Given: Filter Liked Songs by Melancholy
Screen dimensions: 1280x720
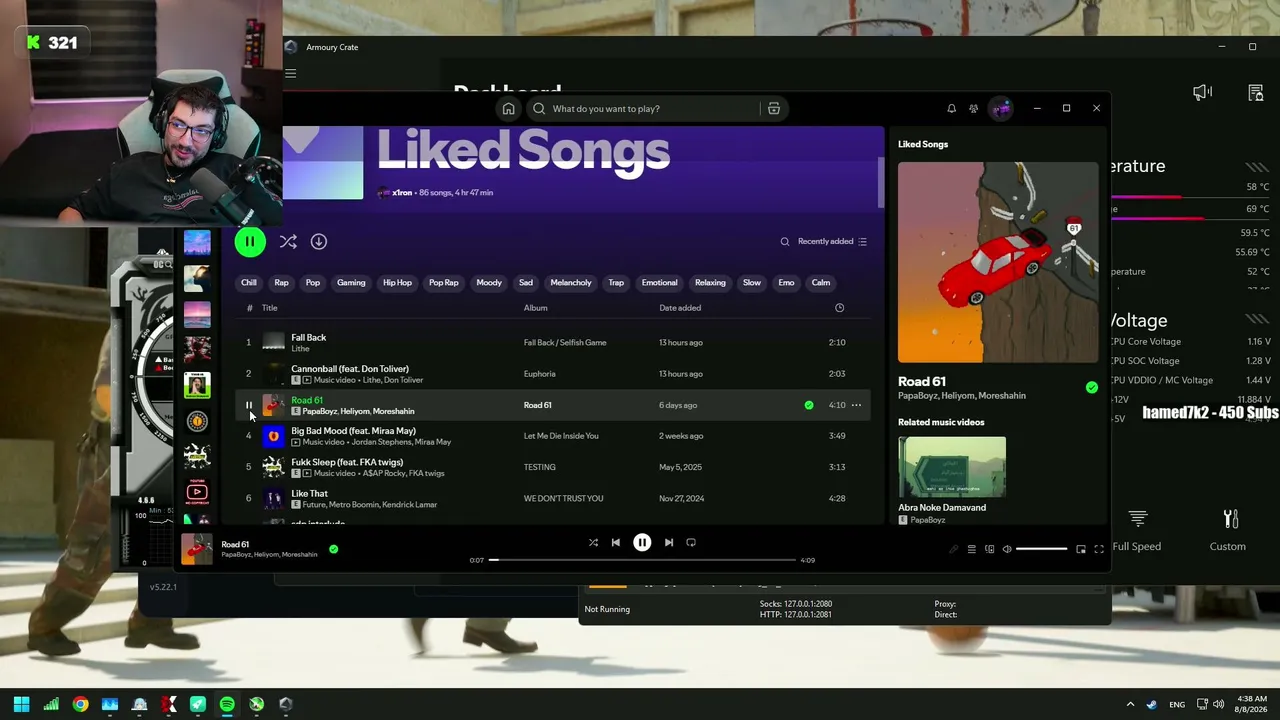Looking at the screenshot, I should point(571,282).
